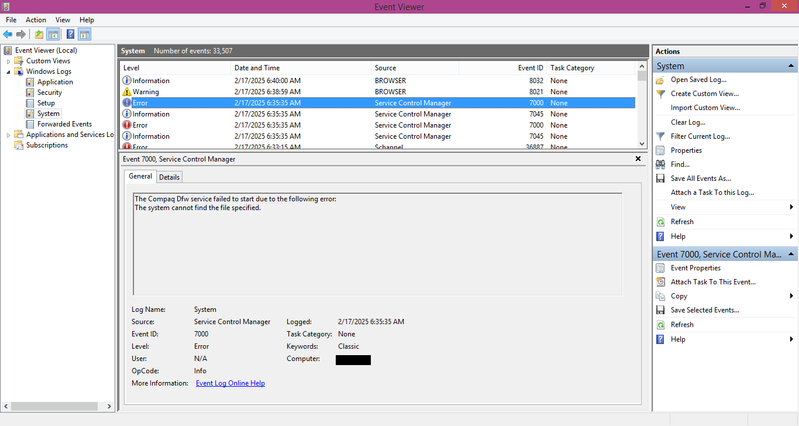Open the File menu
The width and height of the screenshot is (799, 426).
(x=11, y=20)
